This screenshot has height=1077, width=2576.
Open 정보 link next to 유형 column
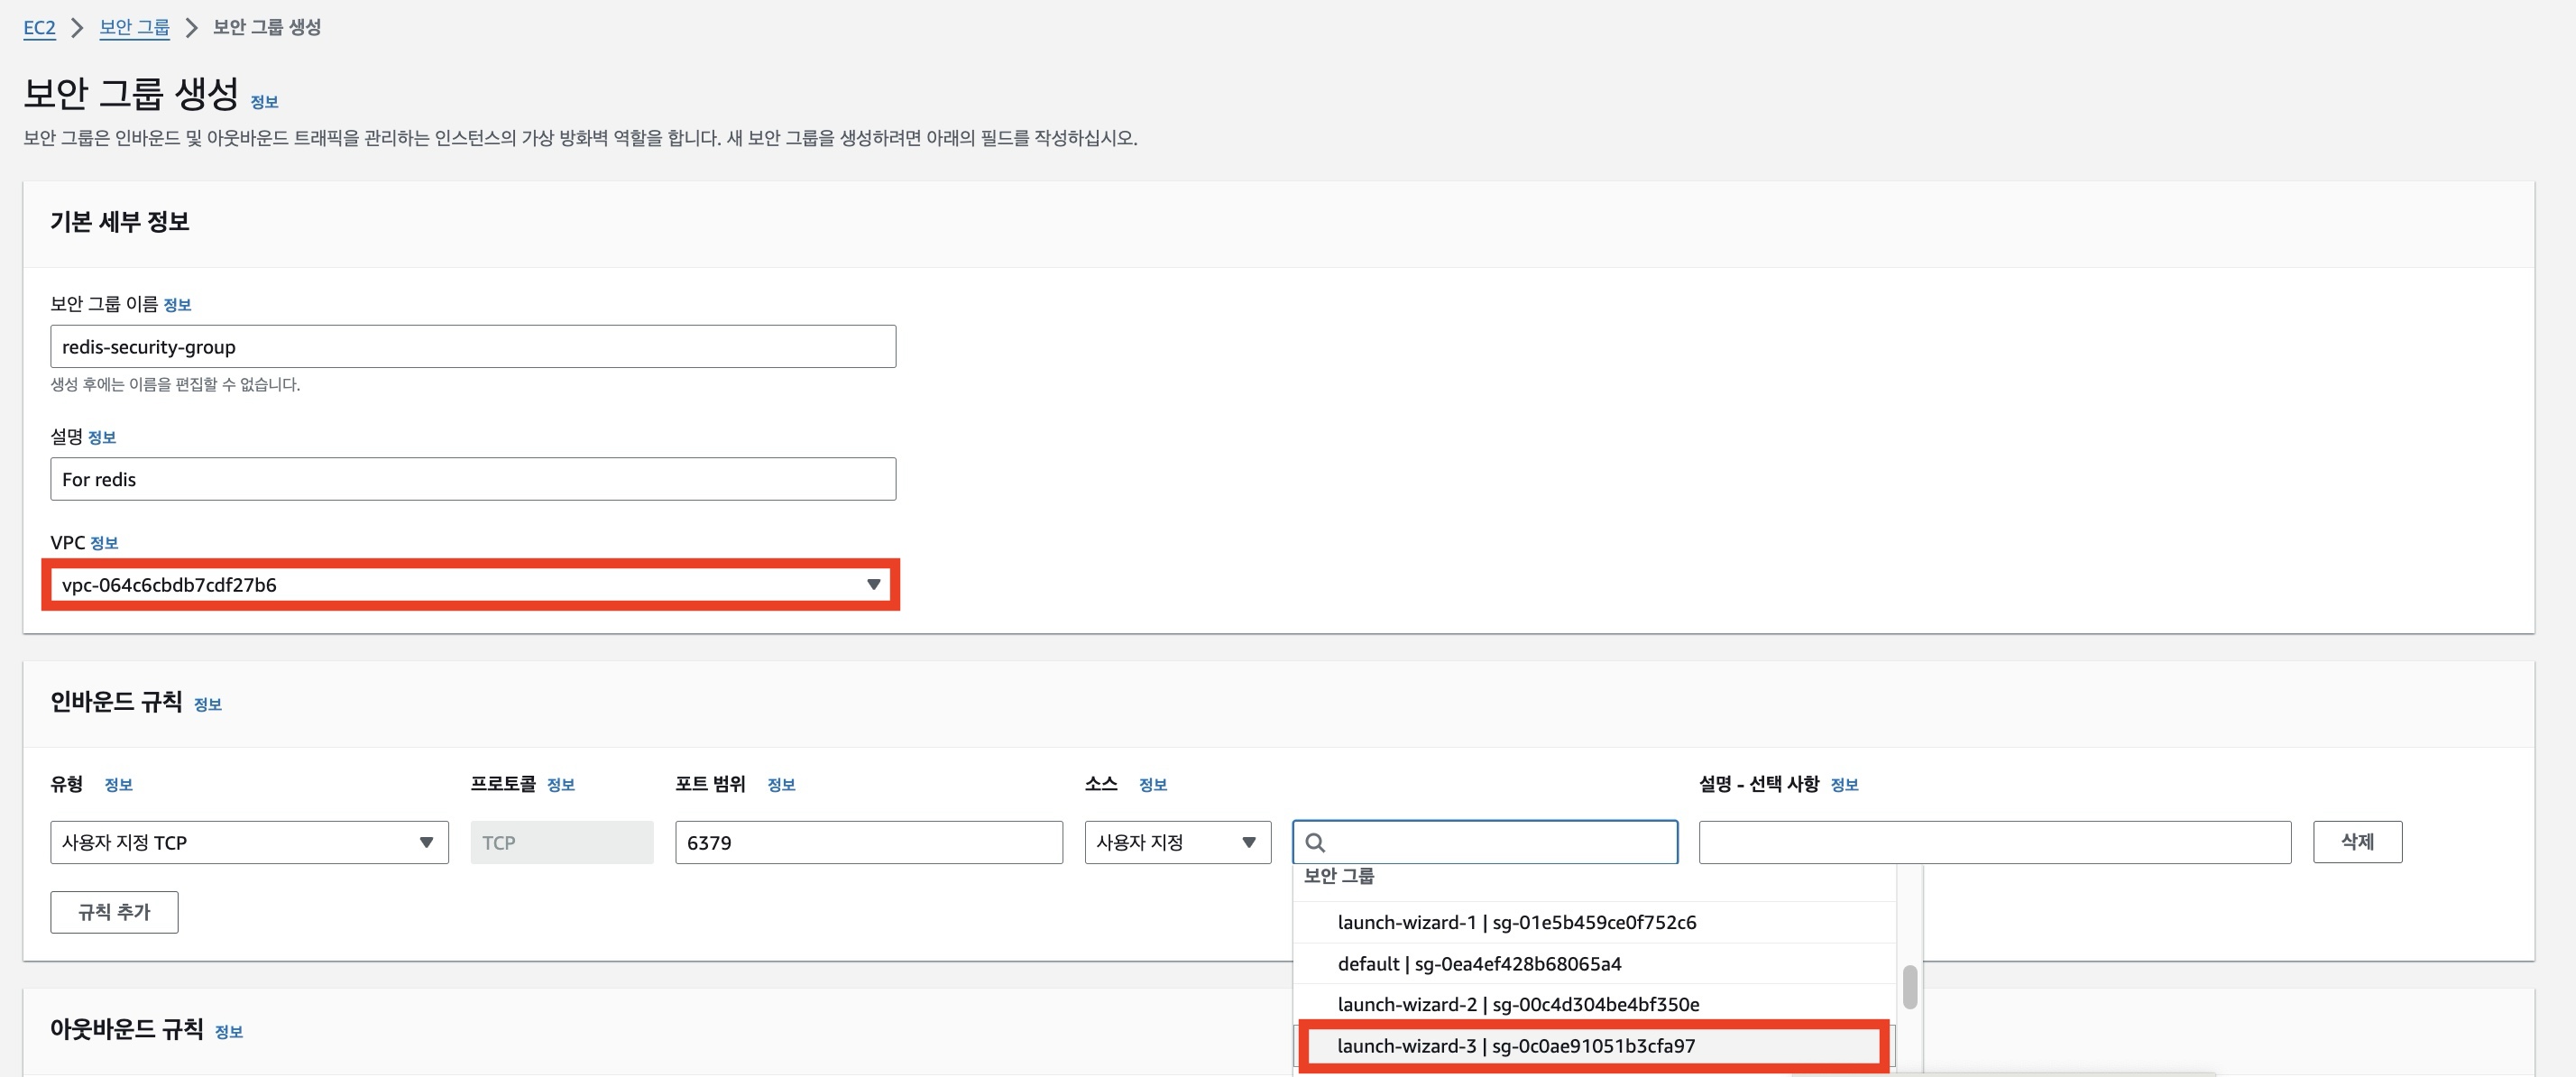tap(118, 784)
